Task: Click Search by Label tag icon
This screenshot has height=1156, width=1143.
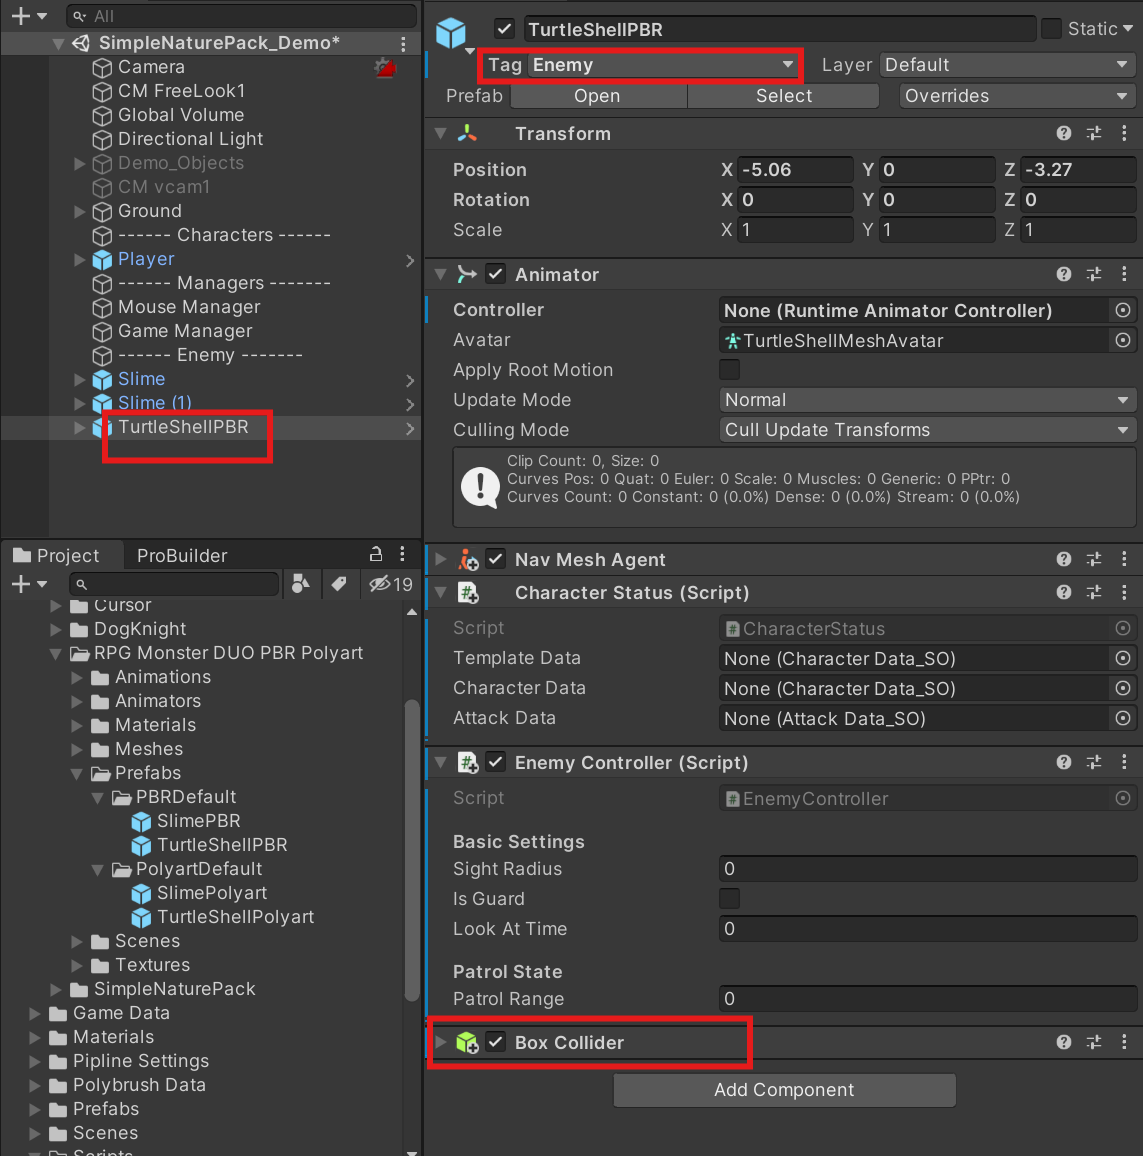Action: point(338,584)
